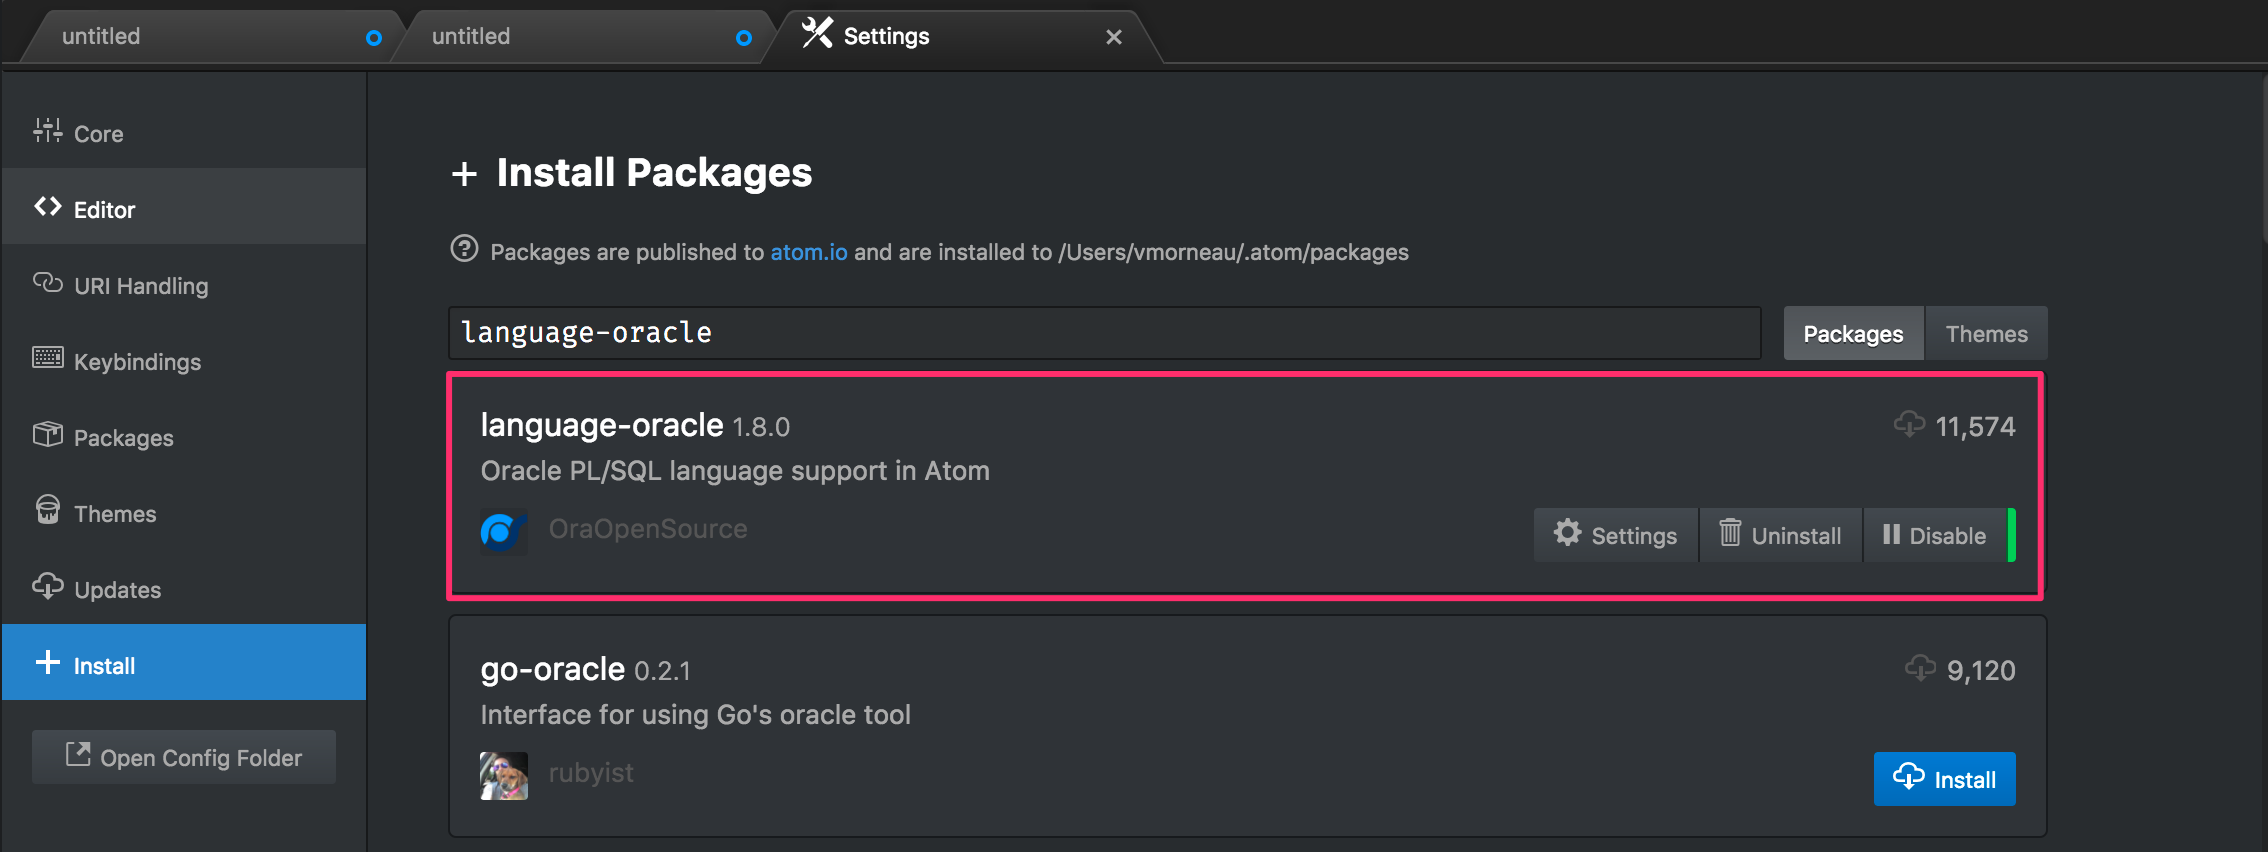Click the Open Config Folder button
The image size is (2268, 852).
coord(184,757)
